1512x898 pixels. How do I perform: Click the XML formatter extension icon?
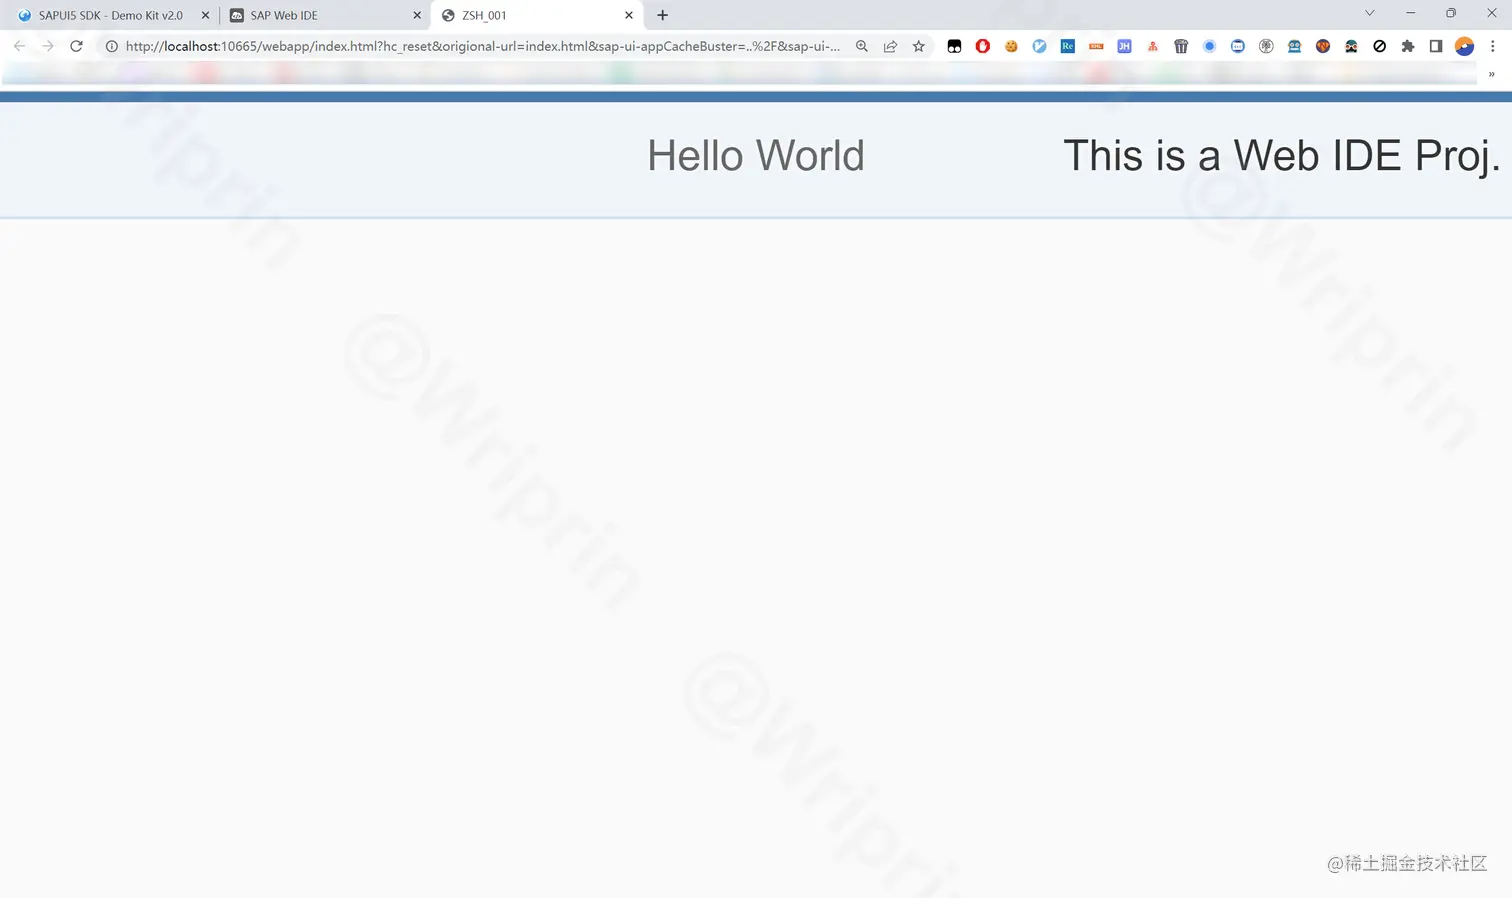[x=1095, y=46]
